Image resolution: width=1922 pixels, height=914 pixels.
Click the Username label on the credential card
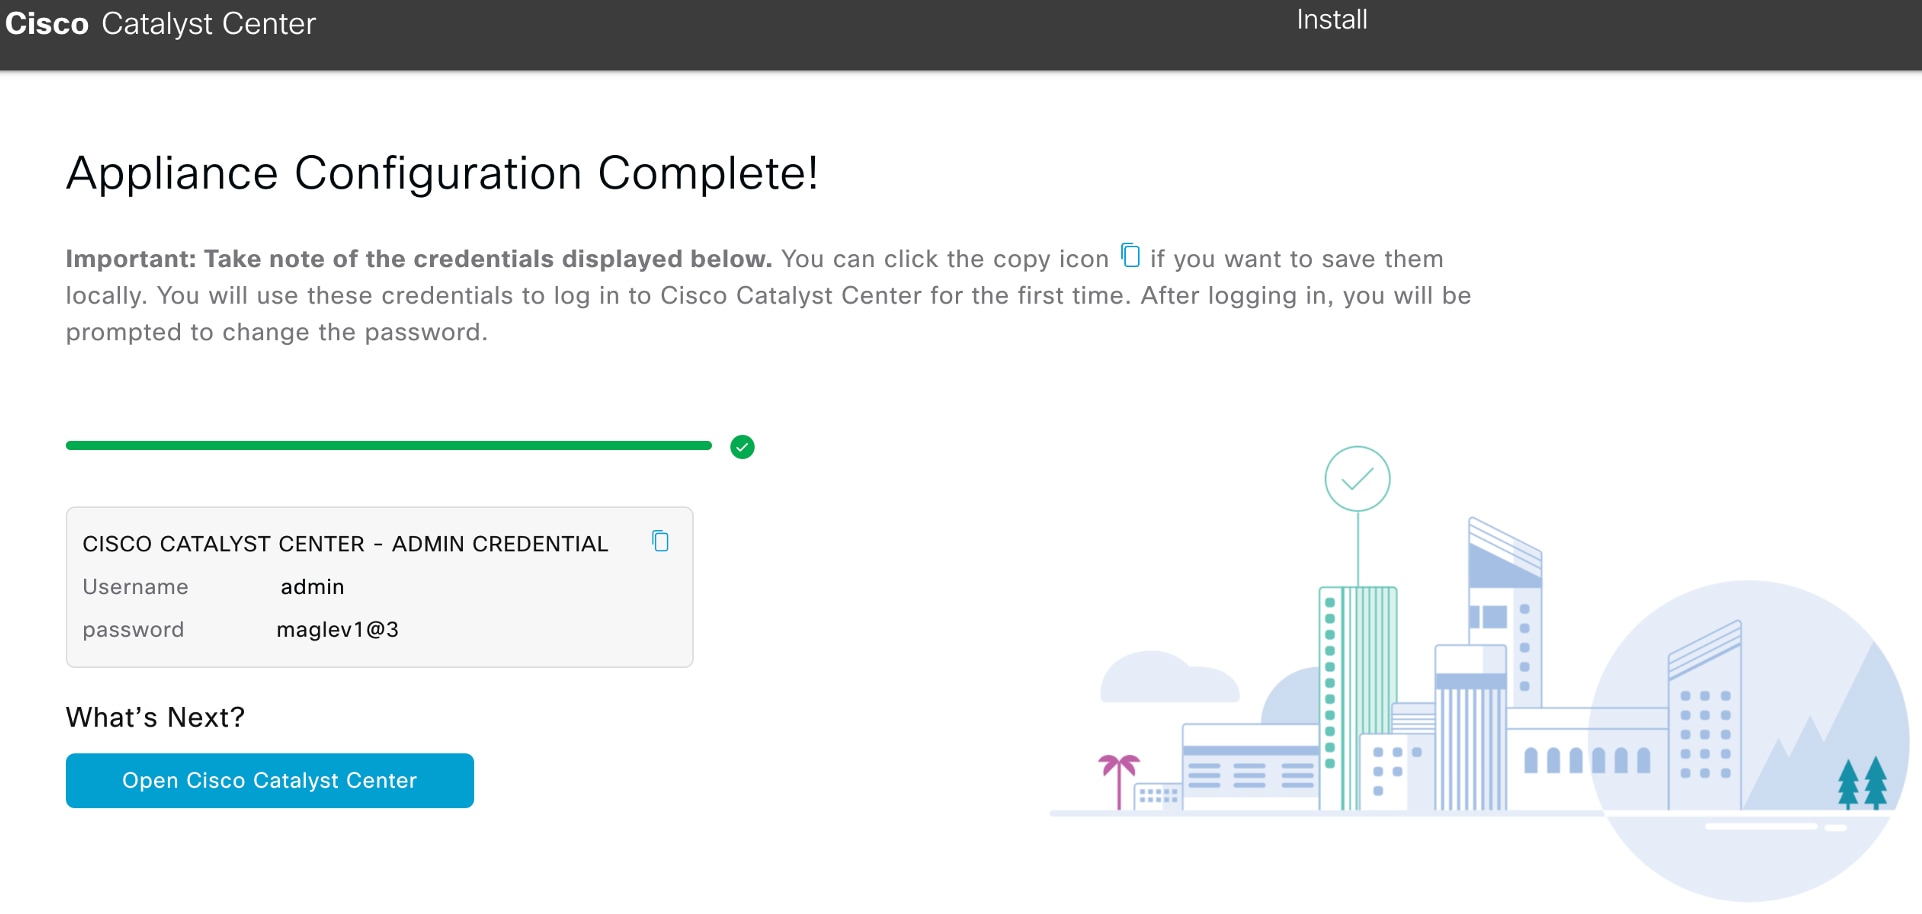135,587
